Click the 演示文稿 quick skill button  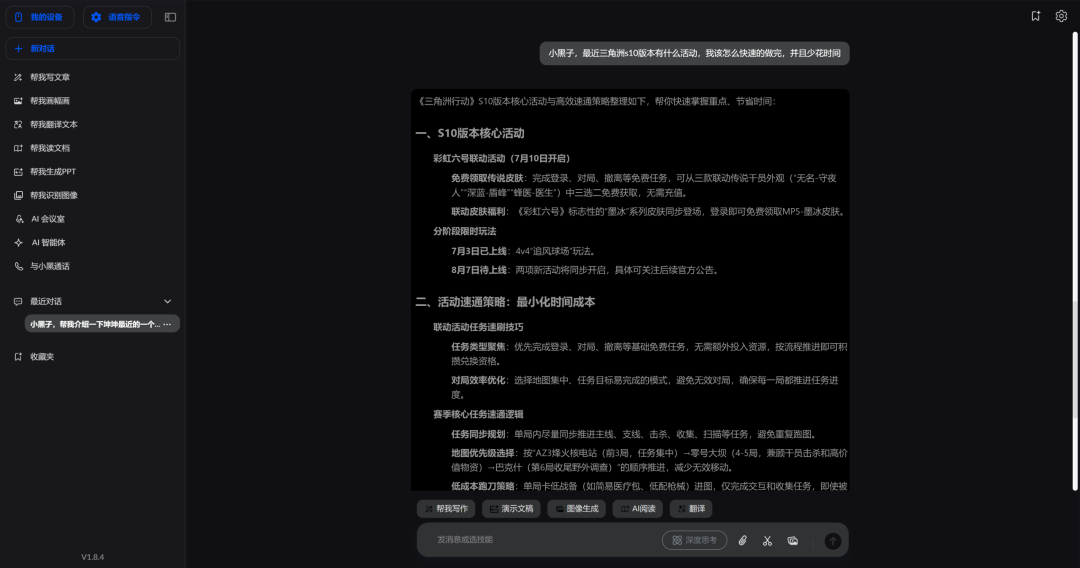pyautogui.click(x=511, y=509)
